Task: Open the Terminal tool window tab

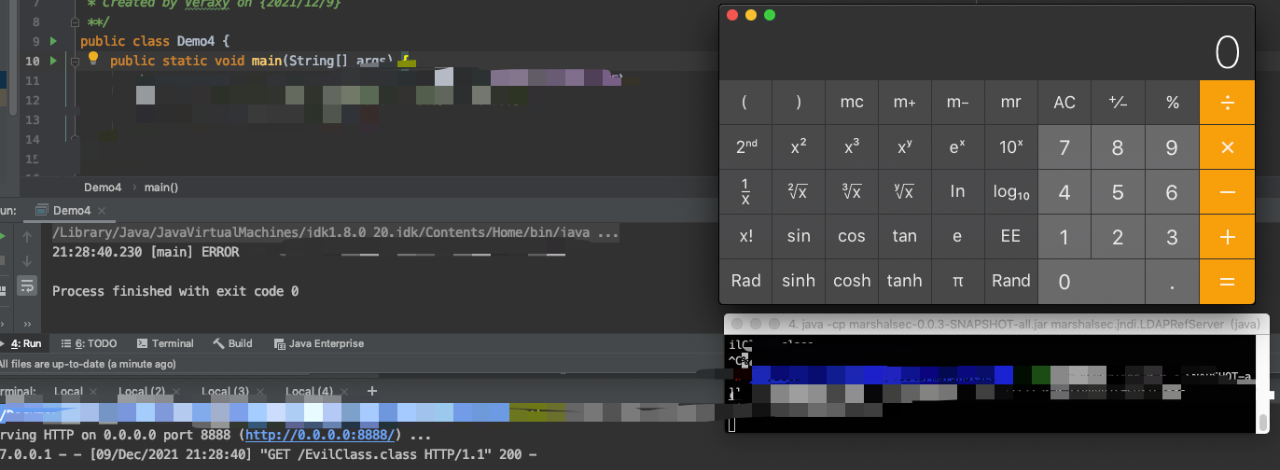Action: pos(165,343)
